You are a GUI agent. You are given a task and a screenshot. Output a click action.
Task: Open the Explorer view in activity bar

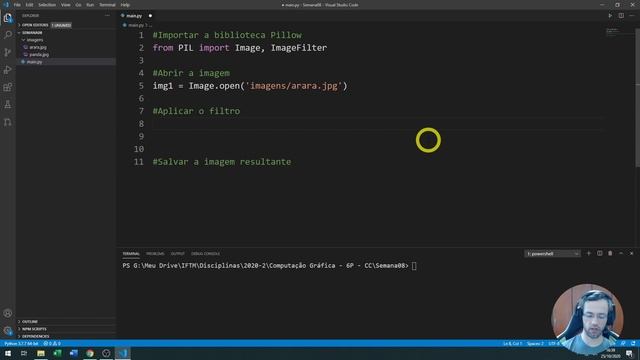tap(8, 18)
